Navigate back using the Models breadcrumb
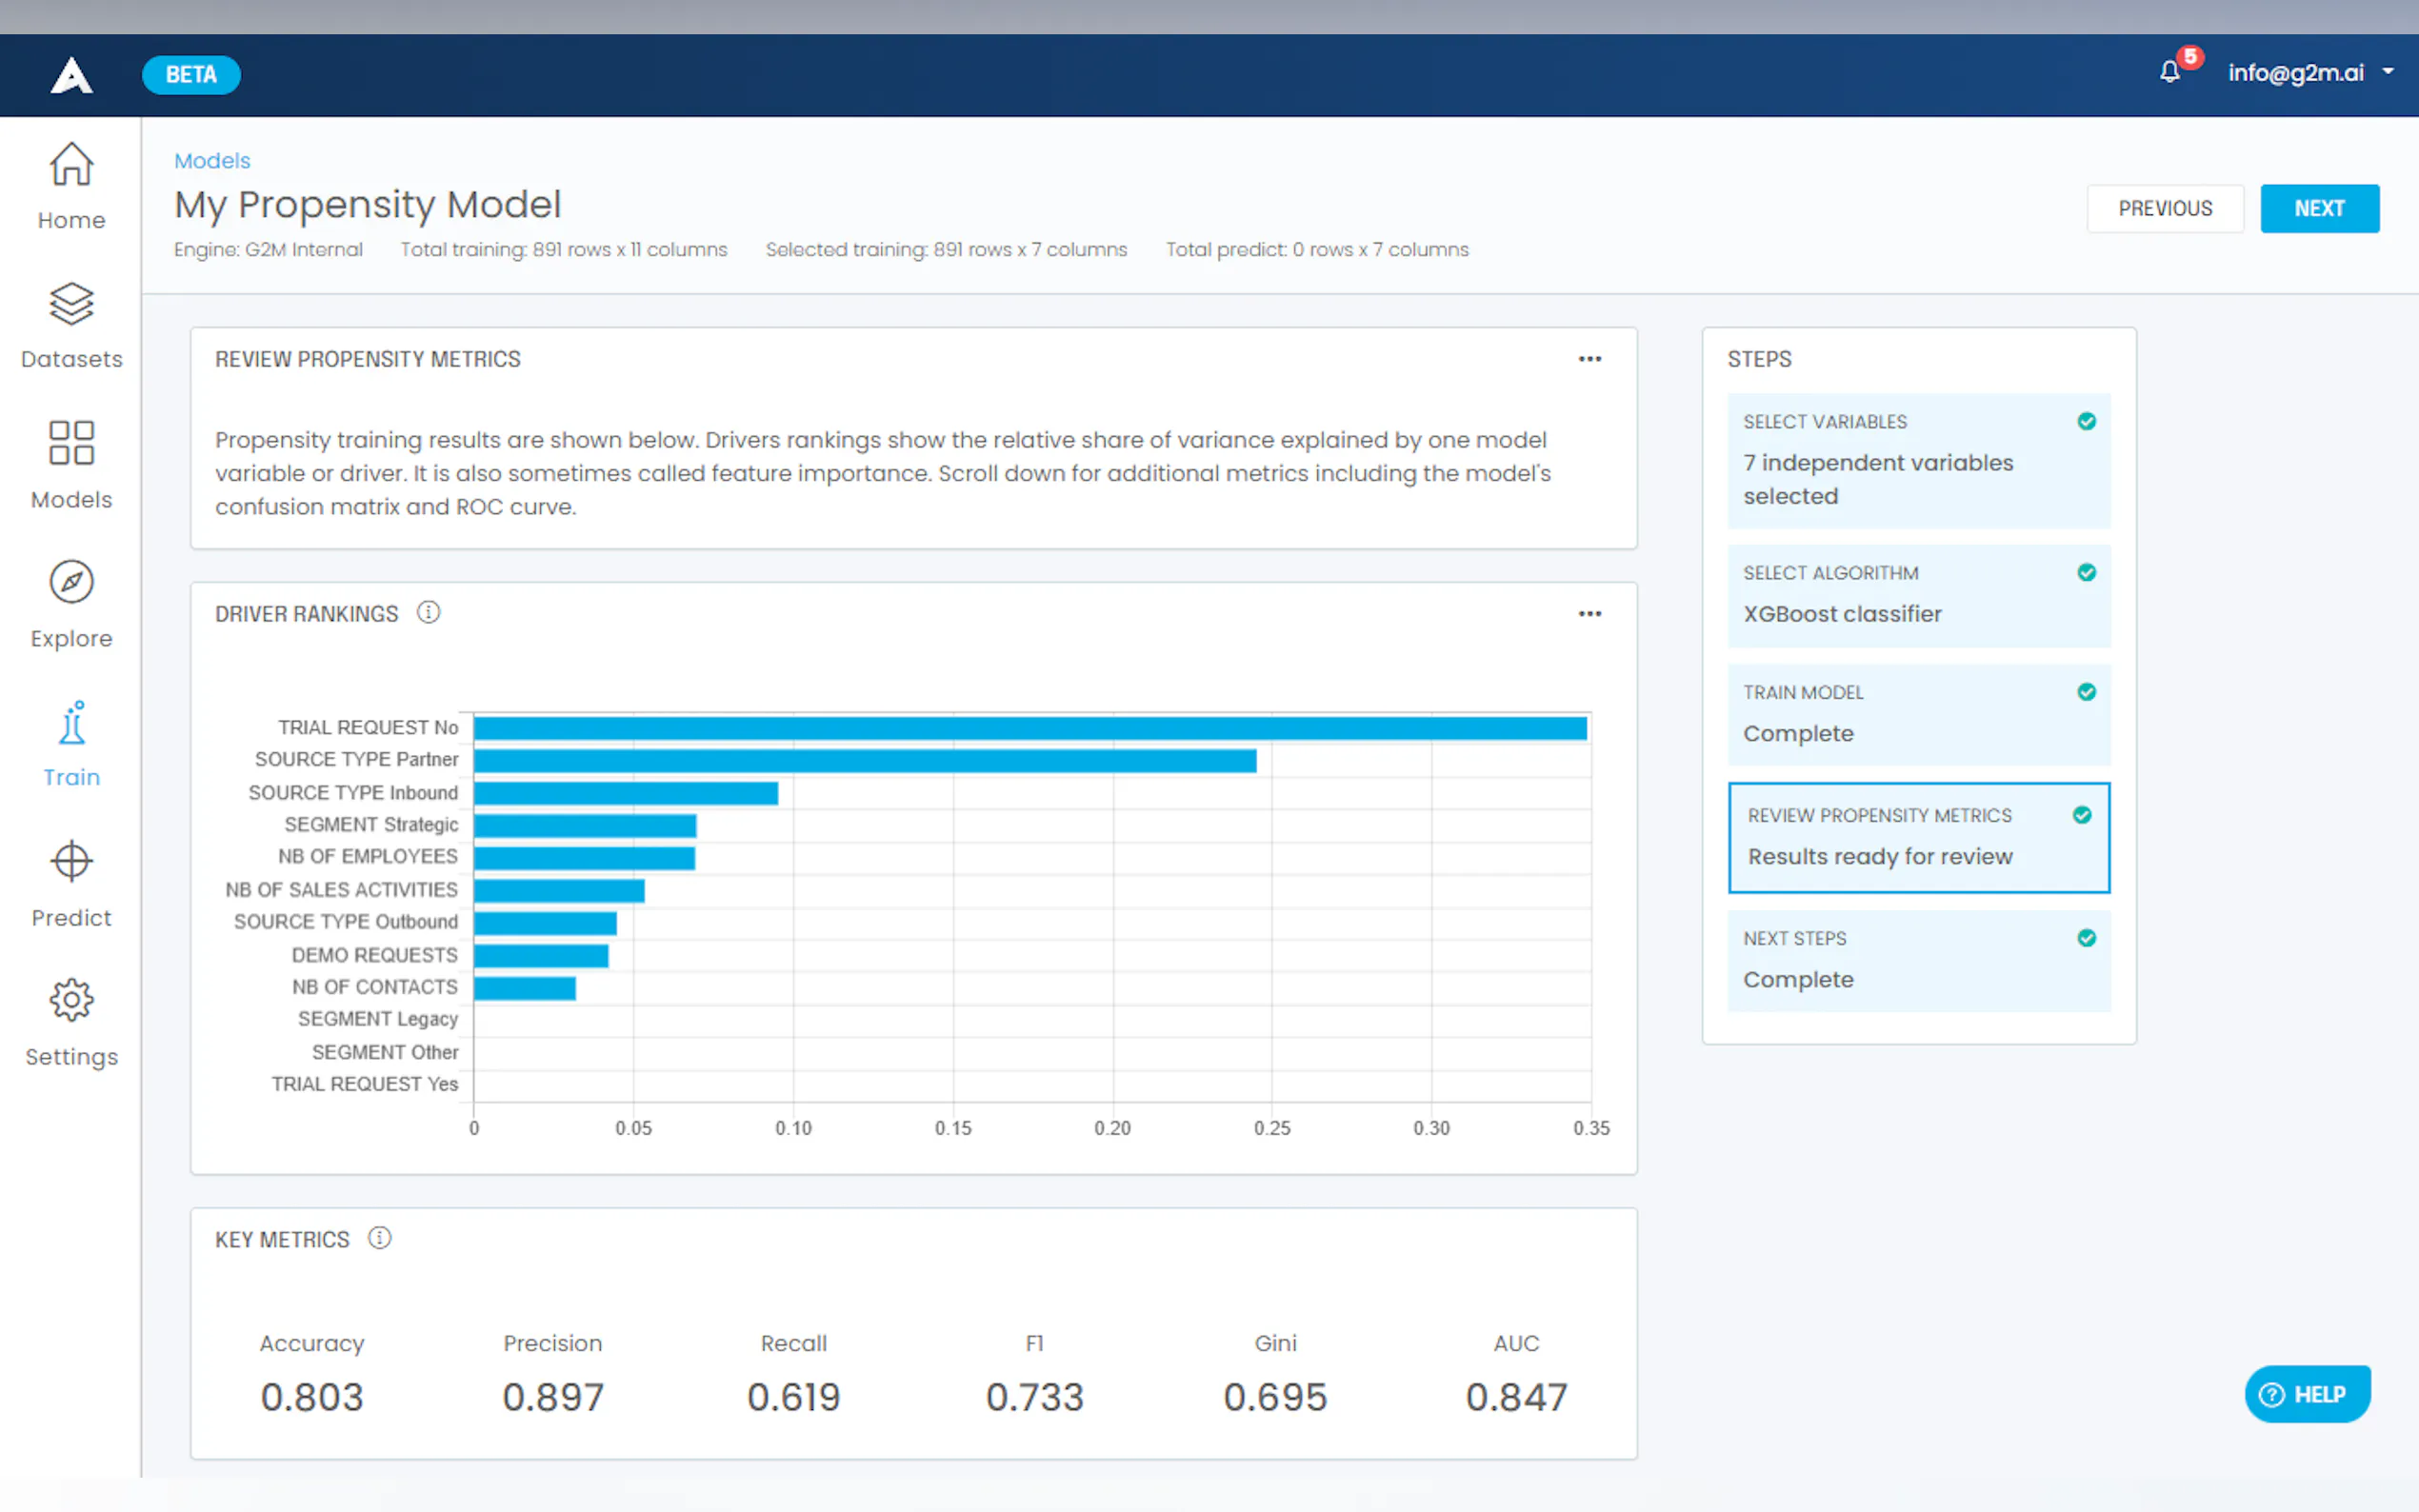 pos(212,160)
